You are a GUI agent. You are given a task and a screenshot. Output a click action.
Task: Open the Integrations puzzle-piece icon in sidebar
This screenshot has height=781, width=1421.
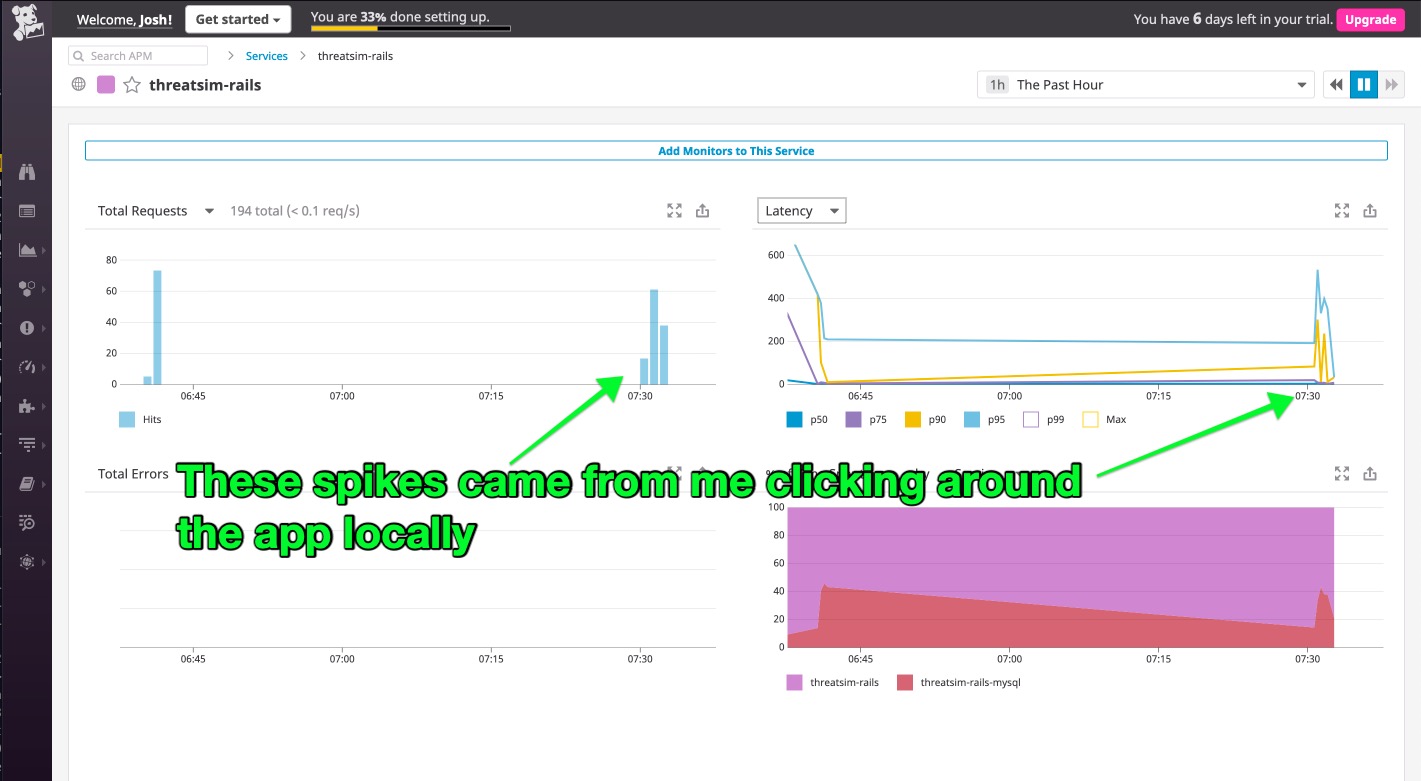pos(27,406)
